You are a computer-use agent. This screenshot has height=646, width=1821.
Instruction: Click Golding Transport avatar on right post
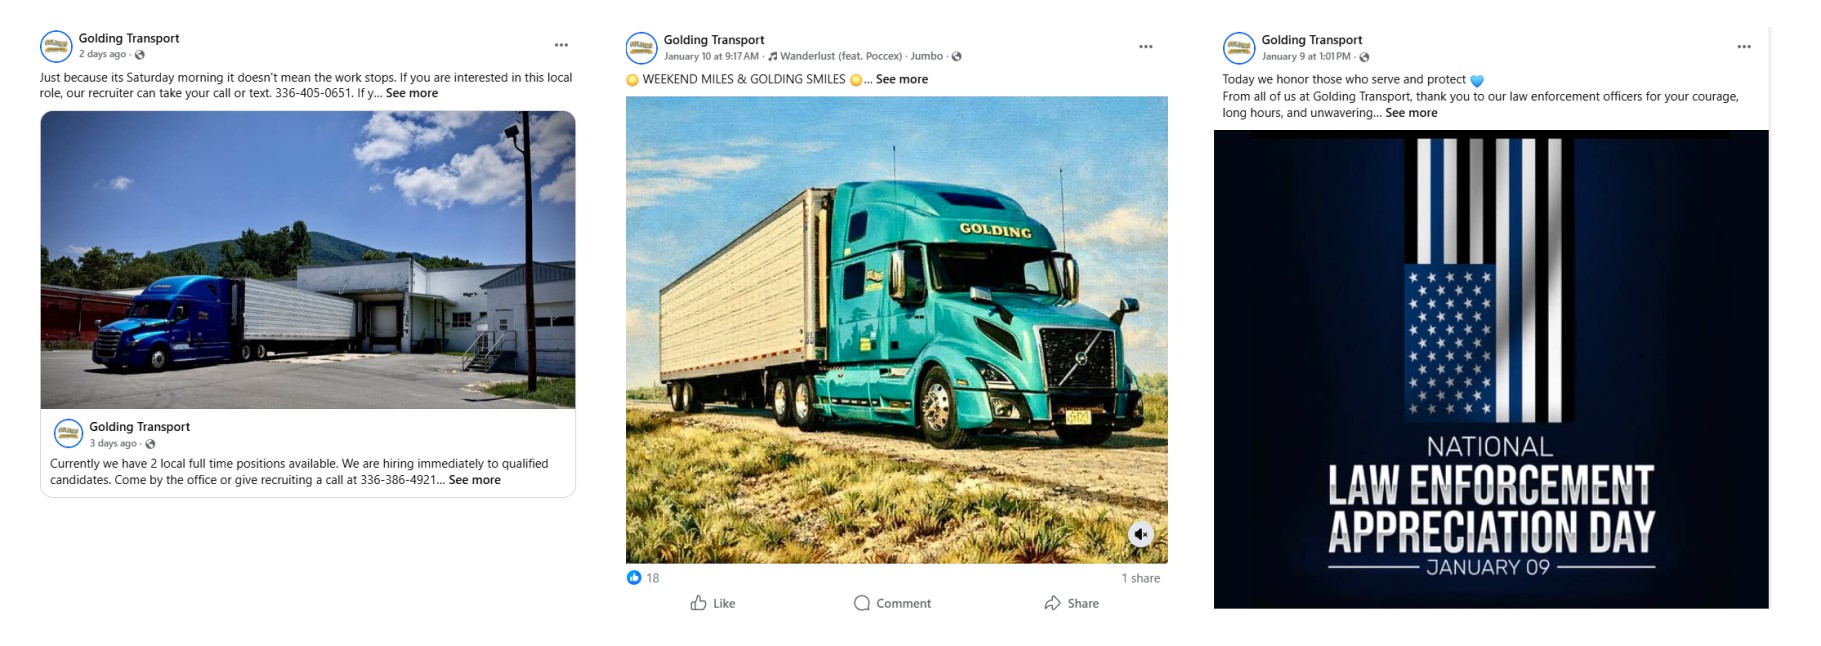(x=1238, y=48)
